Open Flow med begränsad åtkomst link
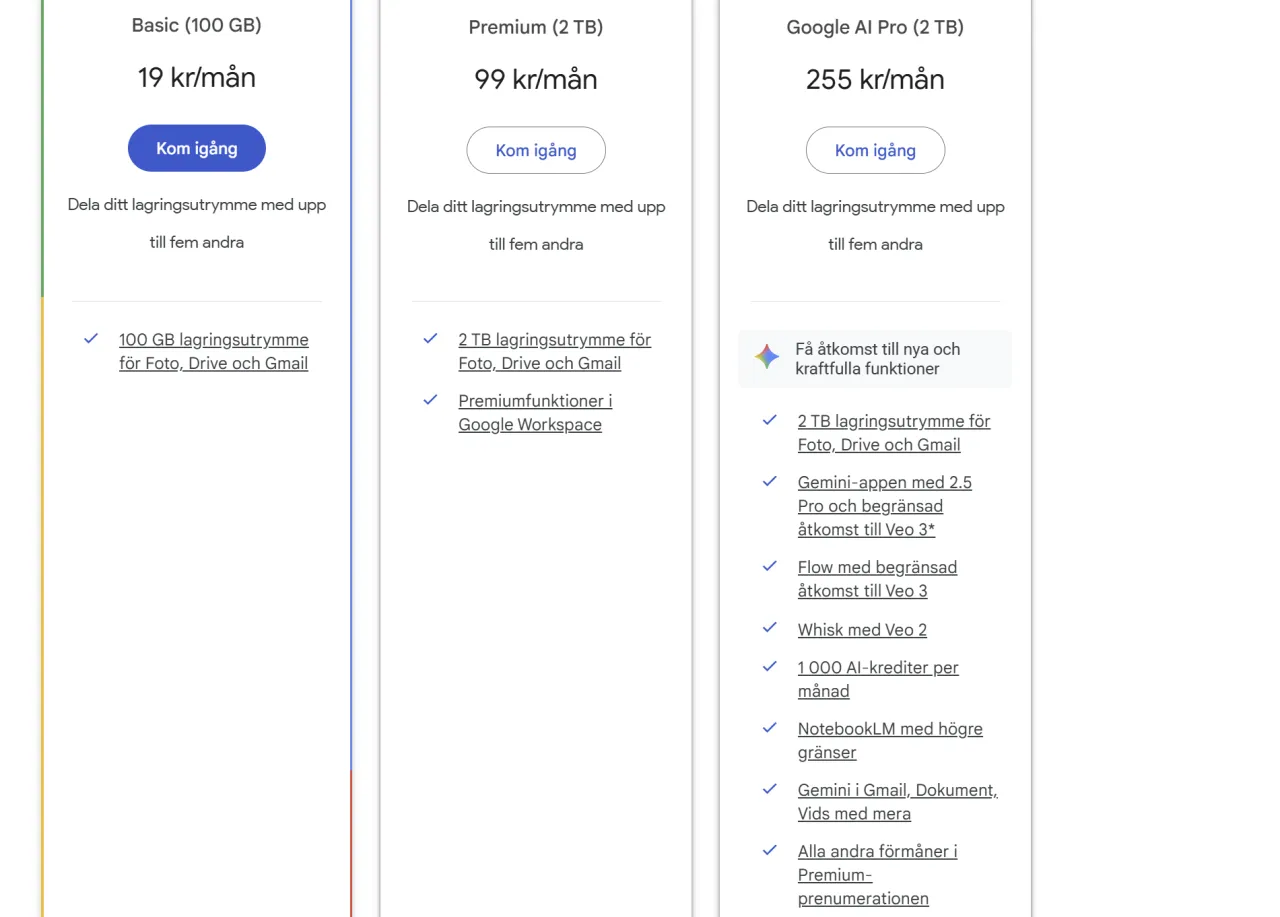 [877, 579]
